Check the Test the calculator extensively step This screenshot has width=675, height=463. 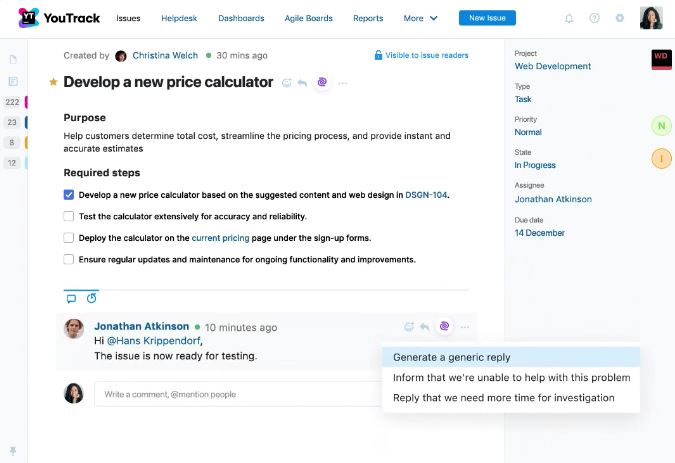point(69,216)
